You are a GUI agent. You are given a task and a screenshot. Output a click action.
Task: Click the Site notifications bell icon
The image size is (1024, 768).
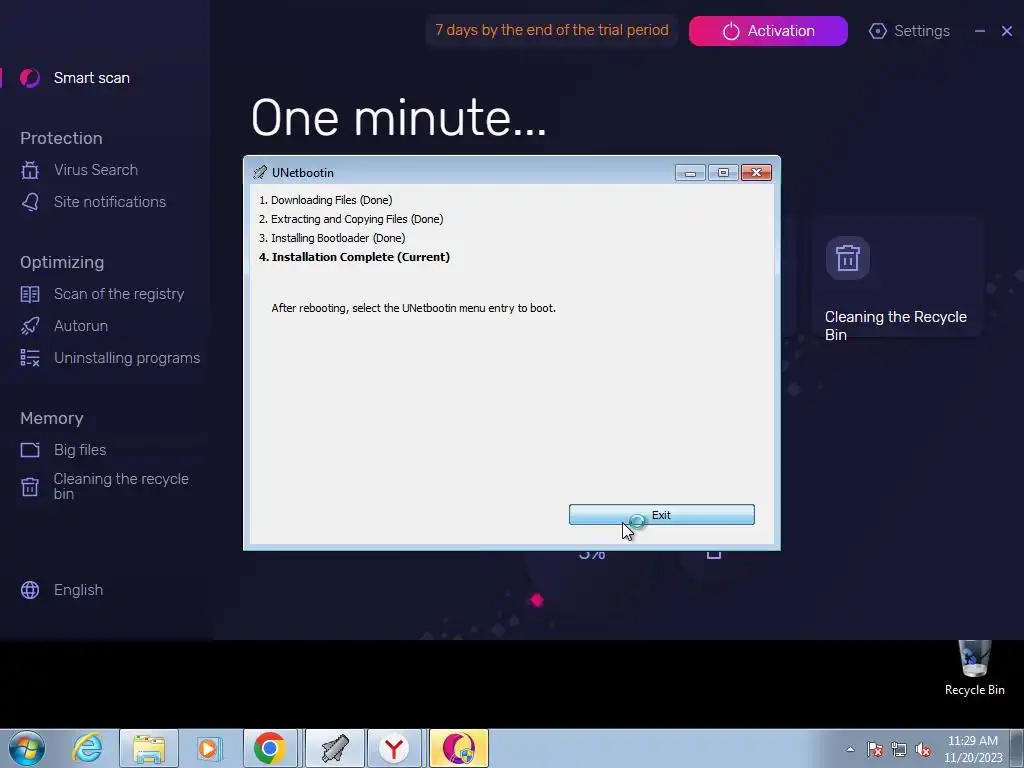tap(29, 202)
